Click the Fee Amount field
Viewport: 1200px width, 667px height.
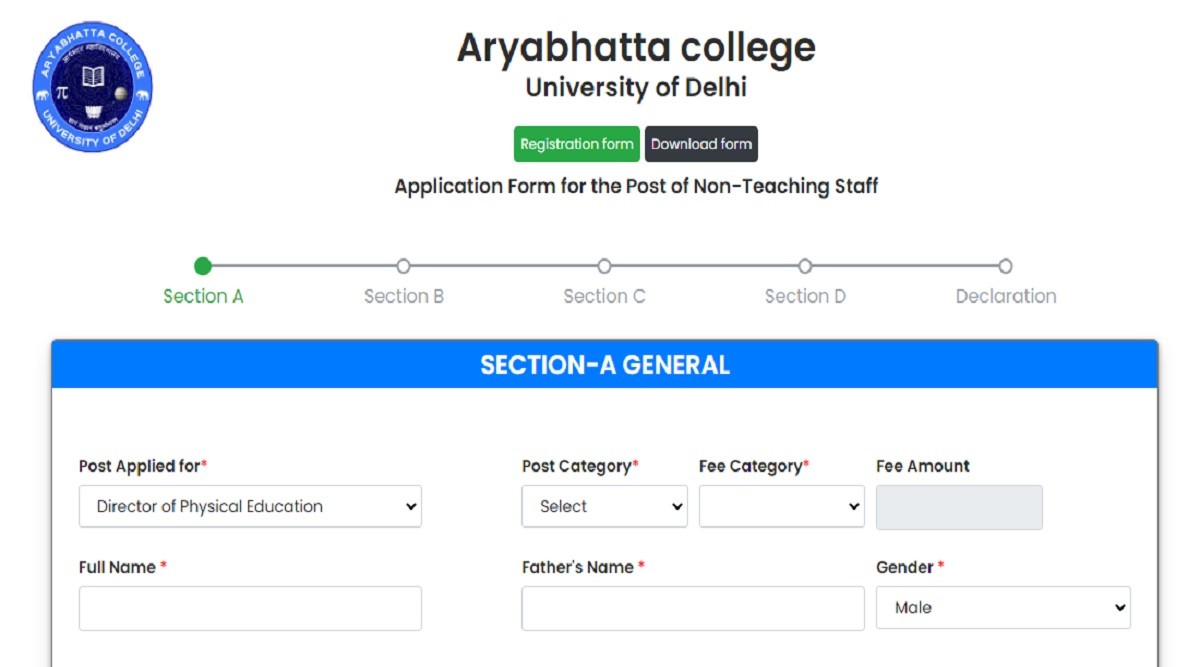tap(959, 507)
